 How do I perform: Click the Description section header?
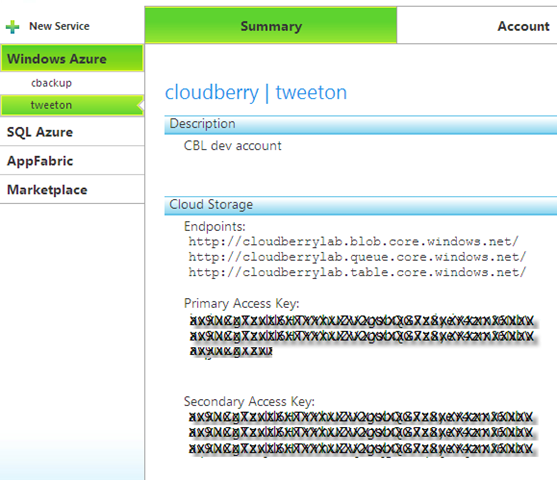coord(361,125)
